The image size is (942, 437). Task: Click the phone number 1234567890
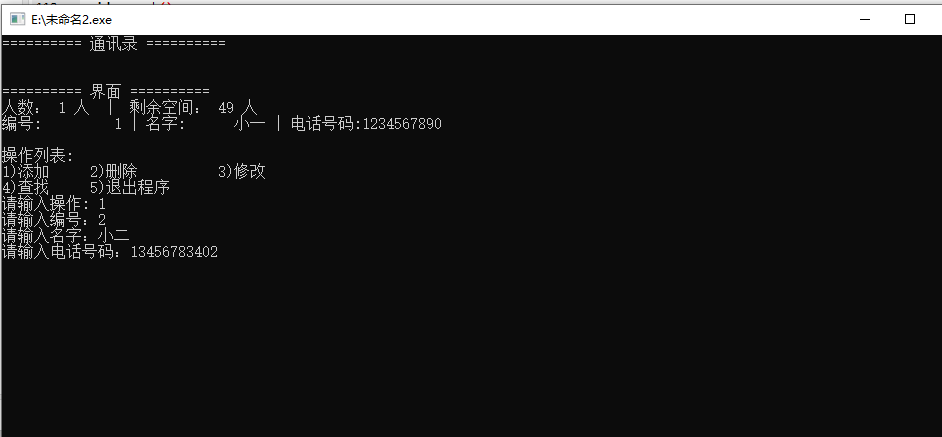coord(403,124)
